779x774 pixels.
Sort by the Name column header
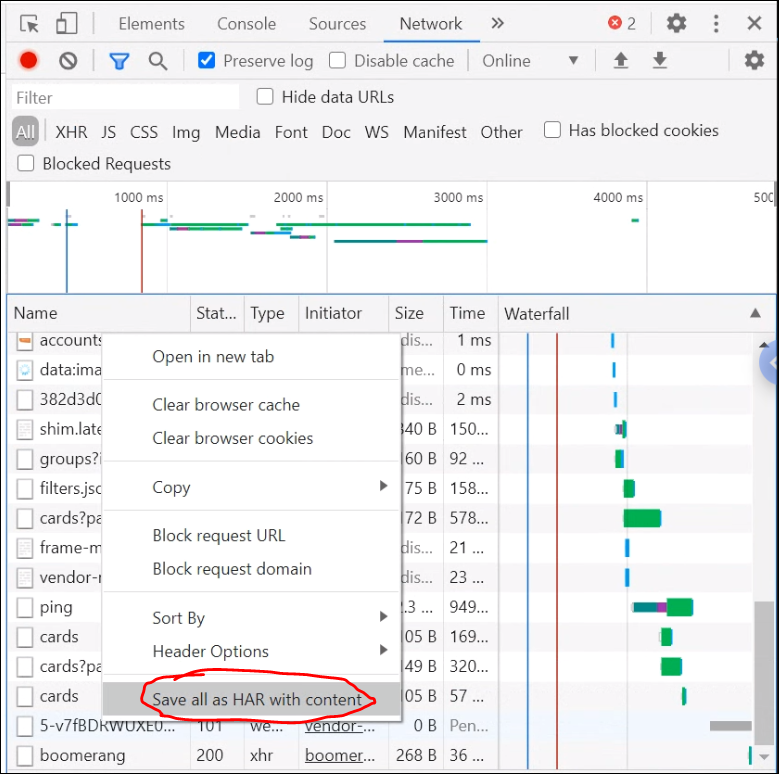pyautogui.click(x=99, y=313)
